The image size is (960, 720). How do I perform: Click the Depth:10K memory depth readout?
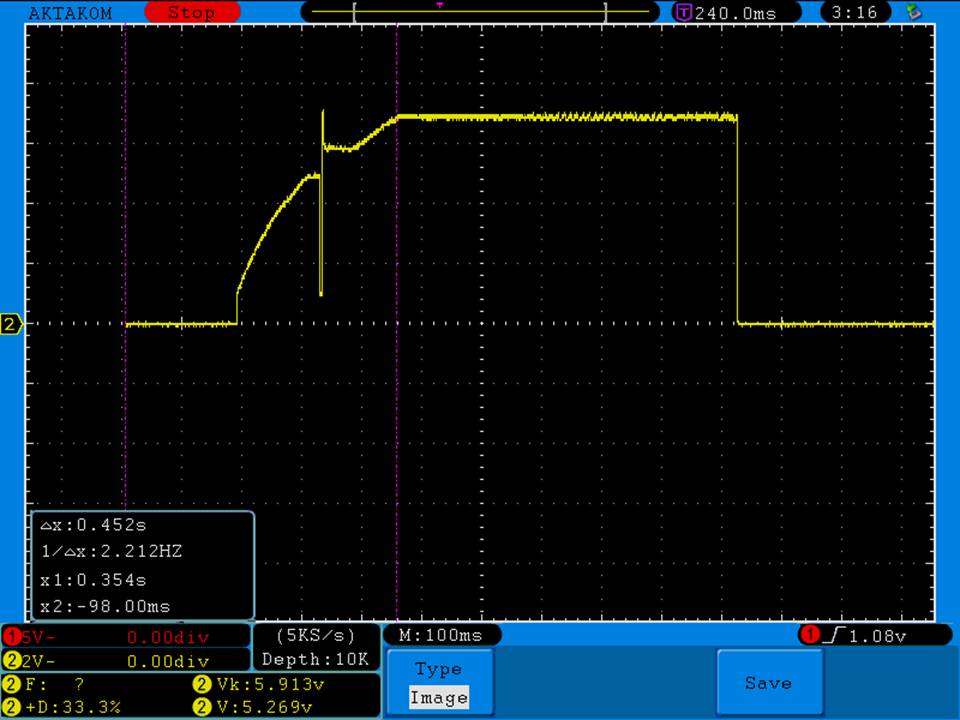click(315, 659)
